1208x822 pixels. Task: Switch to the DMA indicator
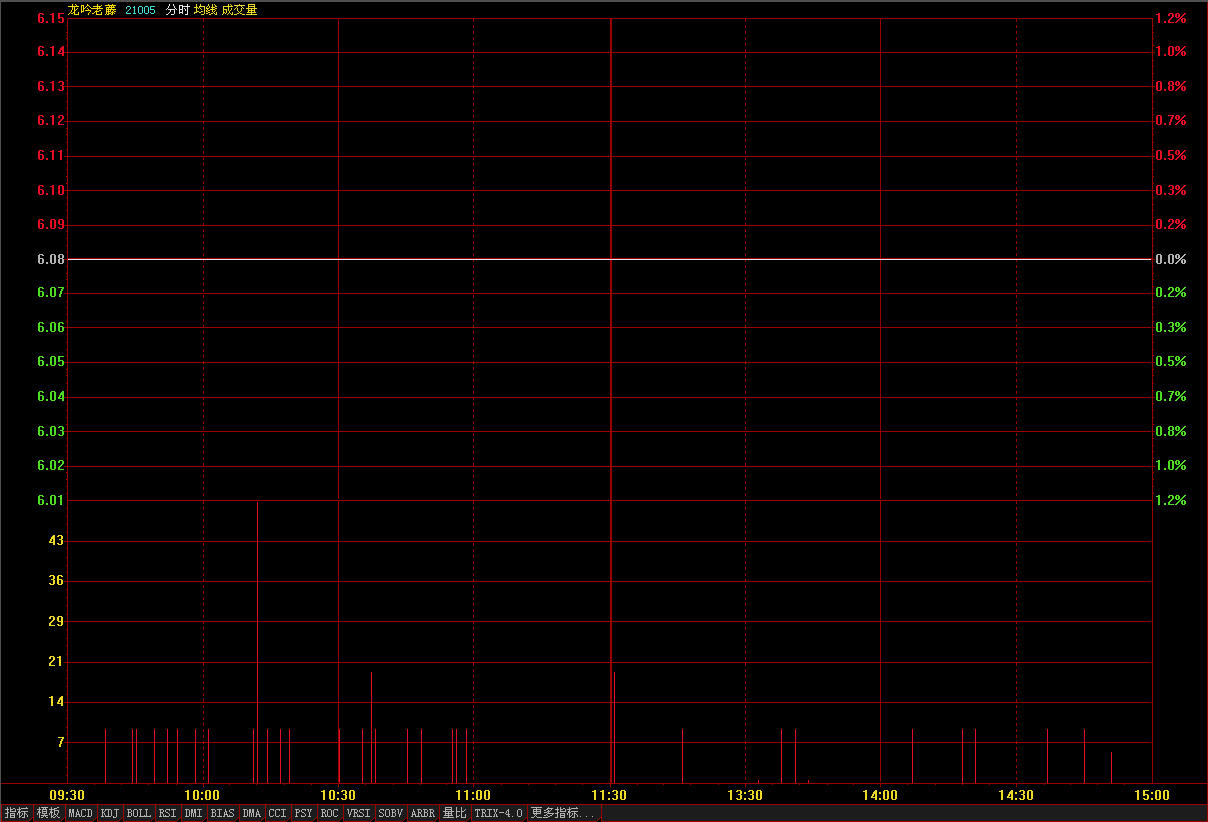tap(252, 813)
